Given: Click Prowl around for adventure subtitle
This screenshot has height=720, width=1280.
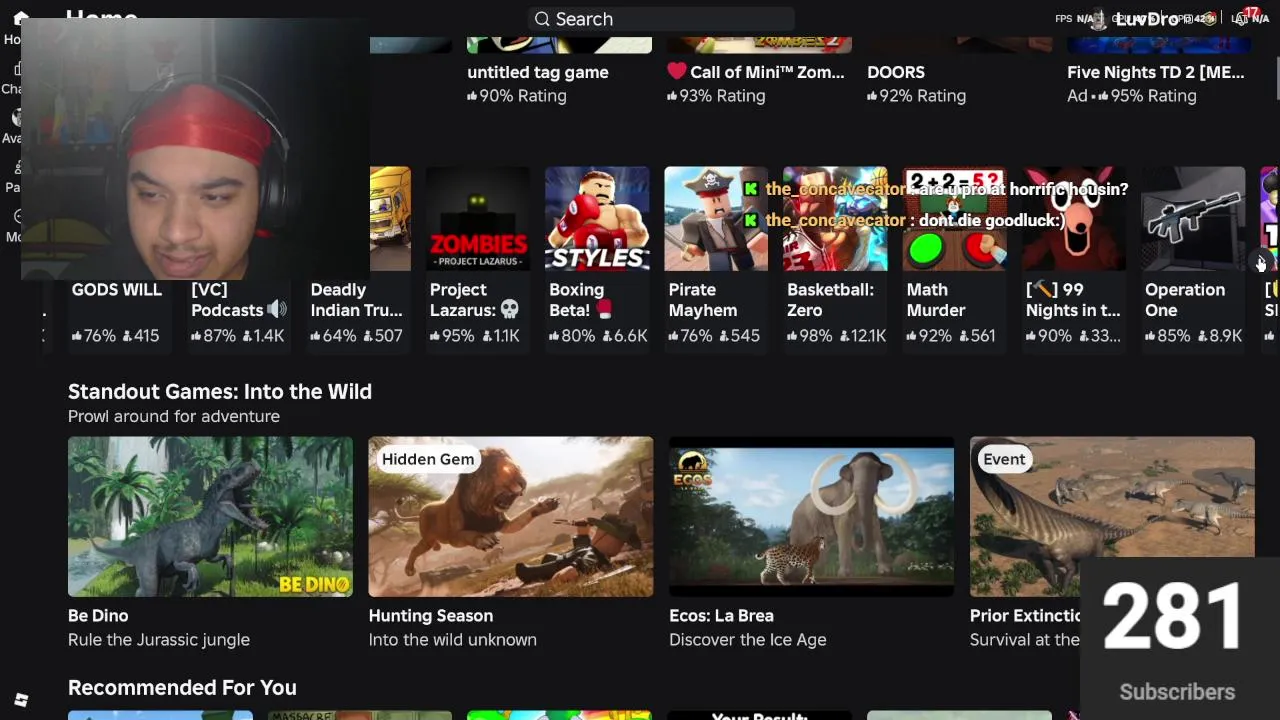Looking at the screenshot, I should pos(174,416).
